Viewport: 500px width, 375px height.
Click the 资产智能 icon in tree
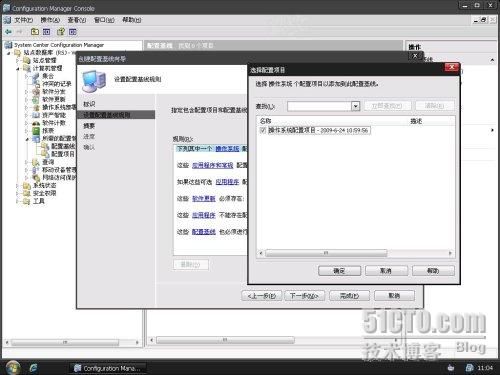pyautogui.click(x=36, y=115)
